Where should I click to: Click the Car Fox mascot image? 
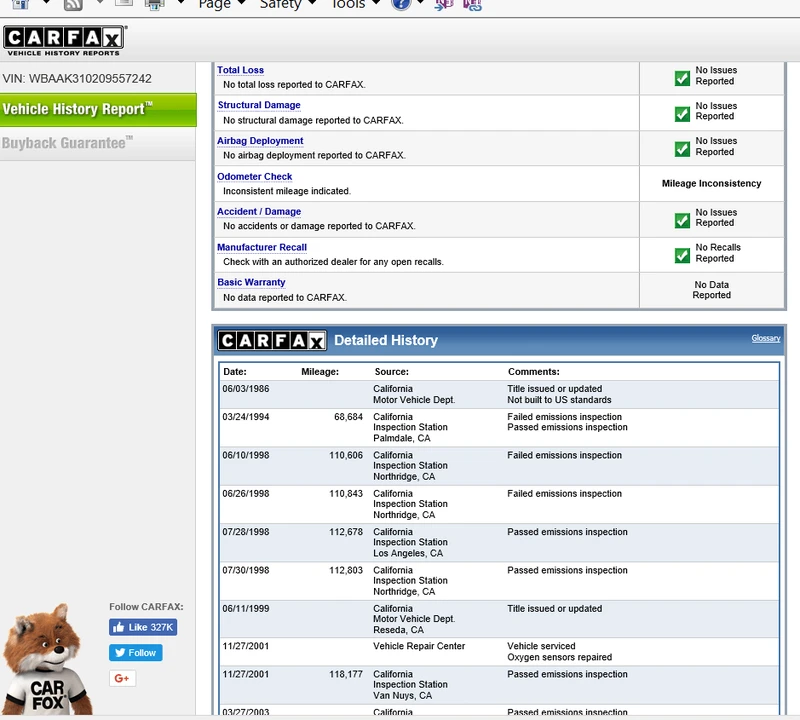(47, 659)
